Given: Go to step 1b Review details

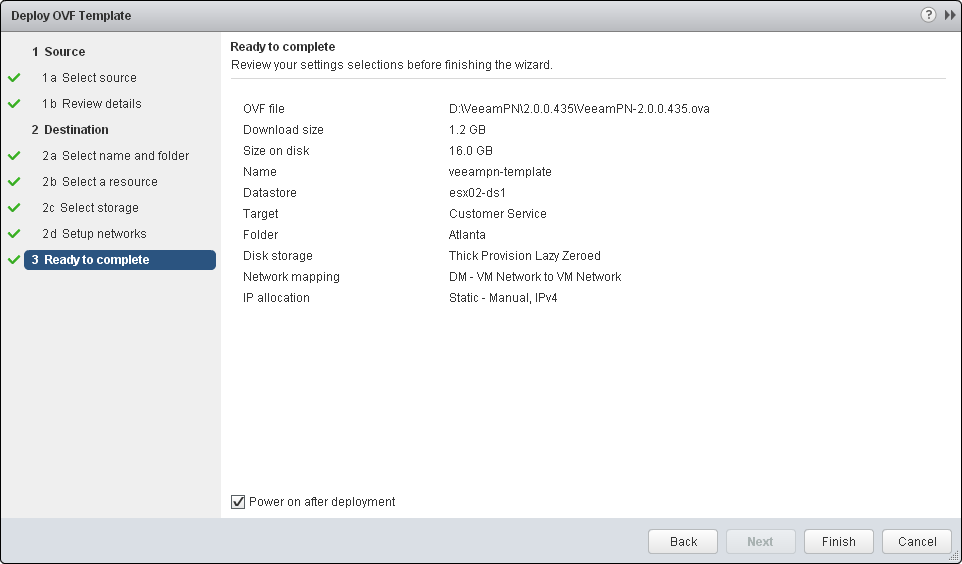Looking at the screenshot, I should coord(91,104).
